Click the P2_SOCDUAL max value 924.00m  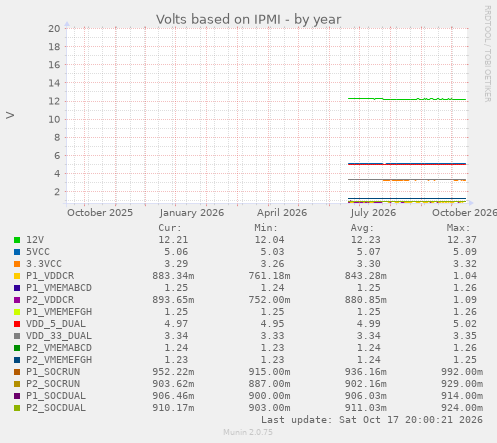[462, 408]
